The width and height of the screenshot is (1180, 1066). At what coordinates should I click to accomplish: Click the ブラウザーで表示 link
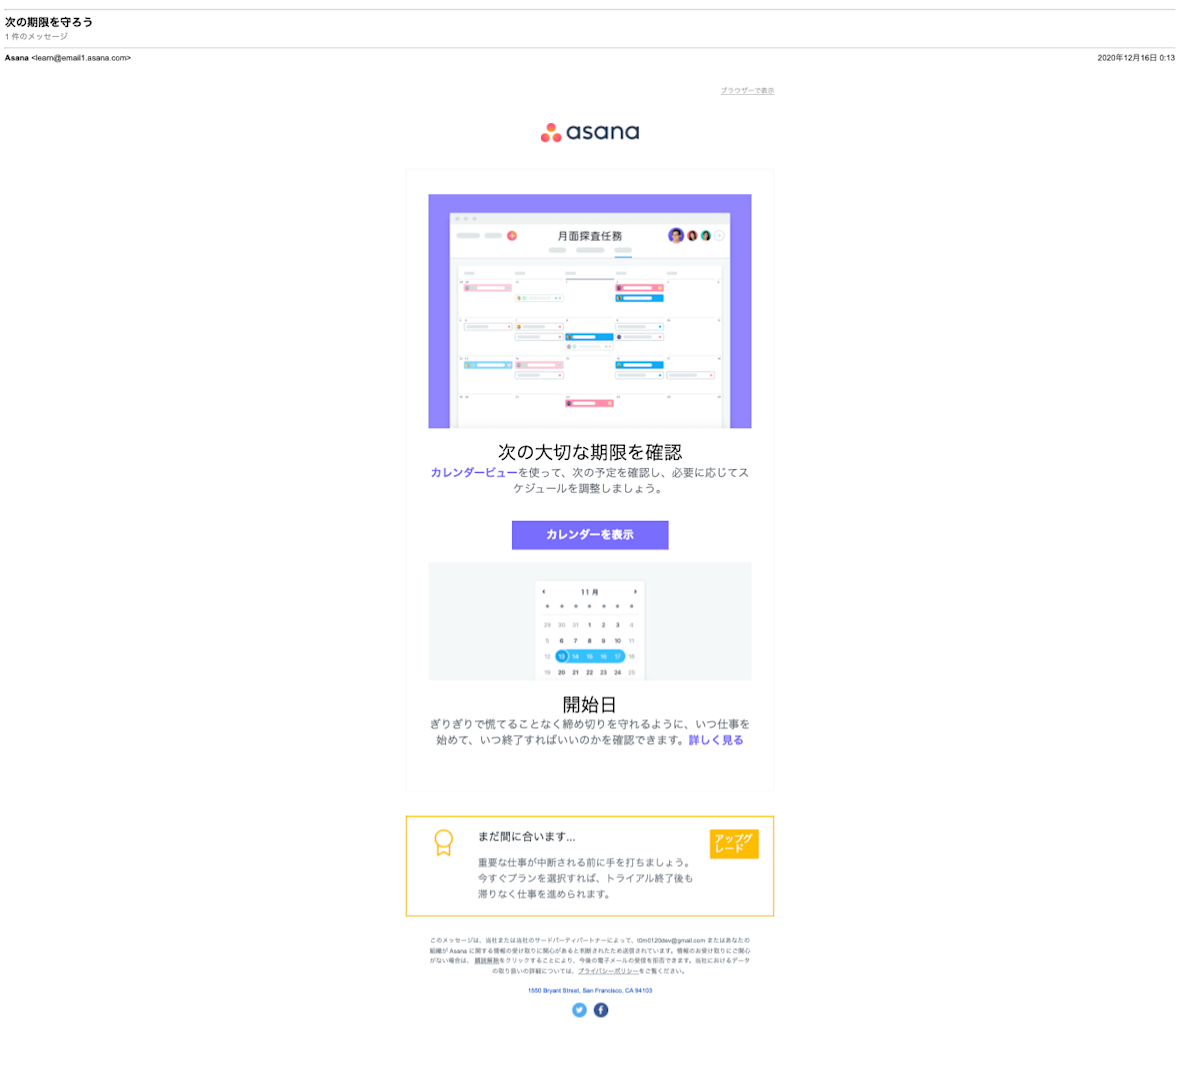[x=747, y=91]
